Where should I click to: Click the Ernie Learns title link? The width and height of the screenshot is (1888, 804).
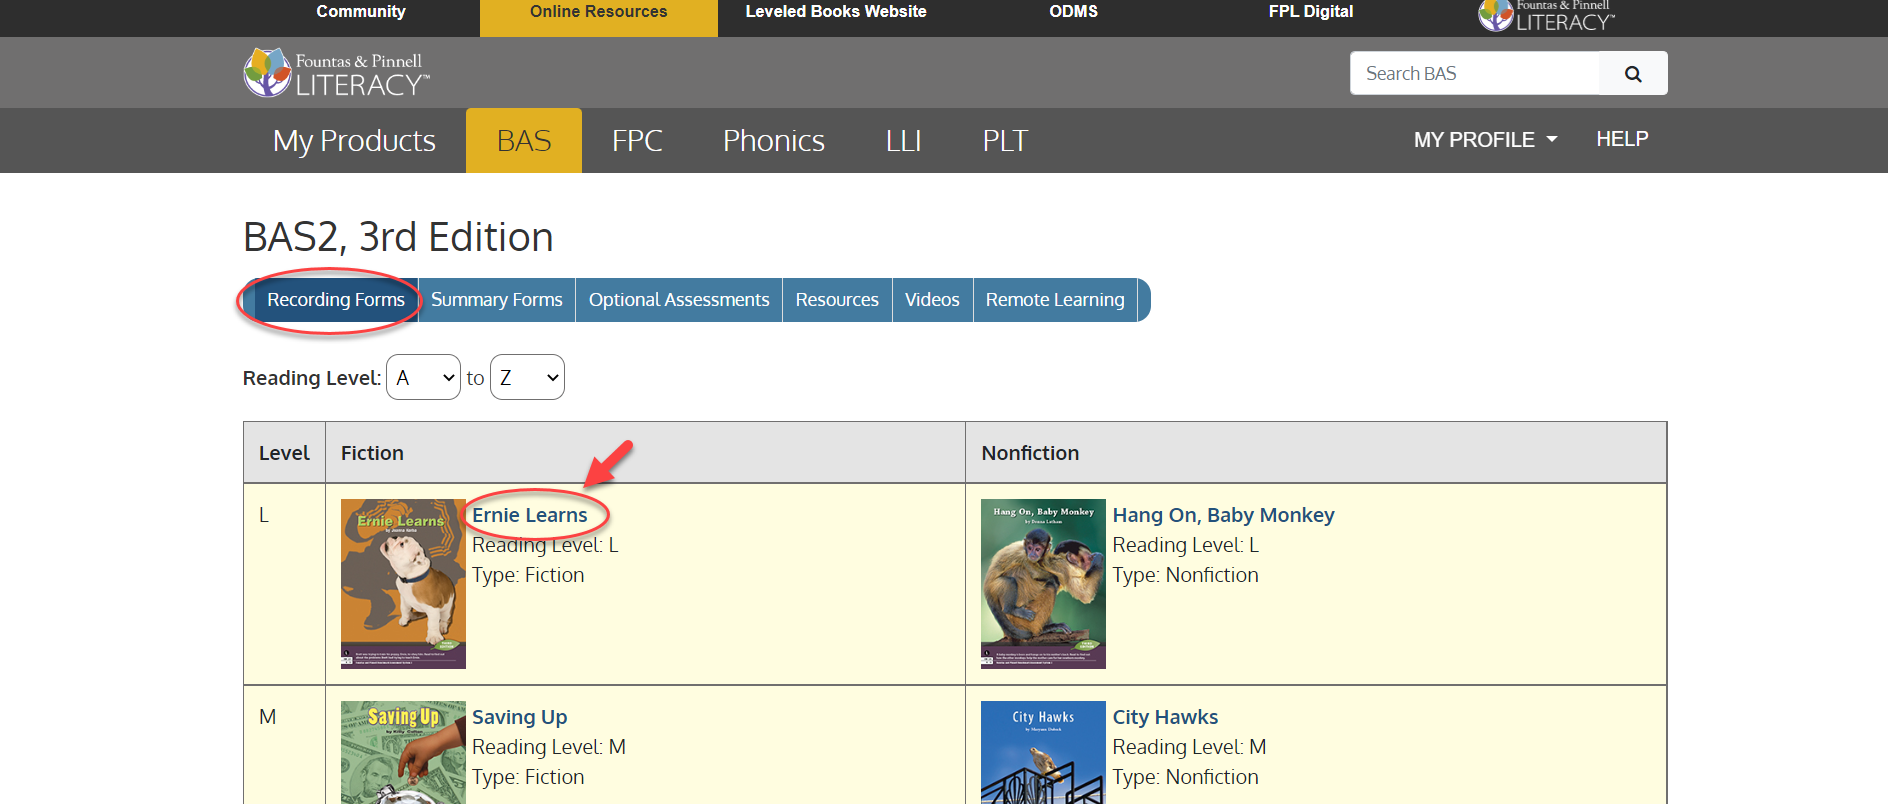(529, 515)
